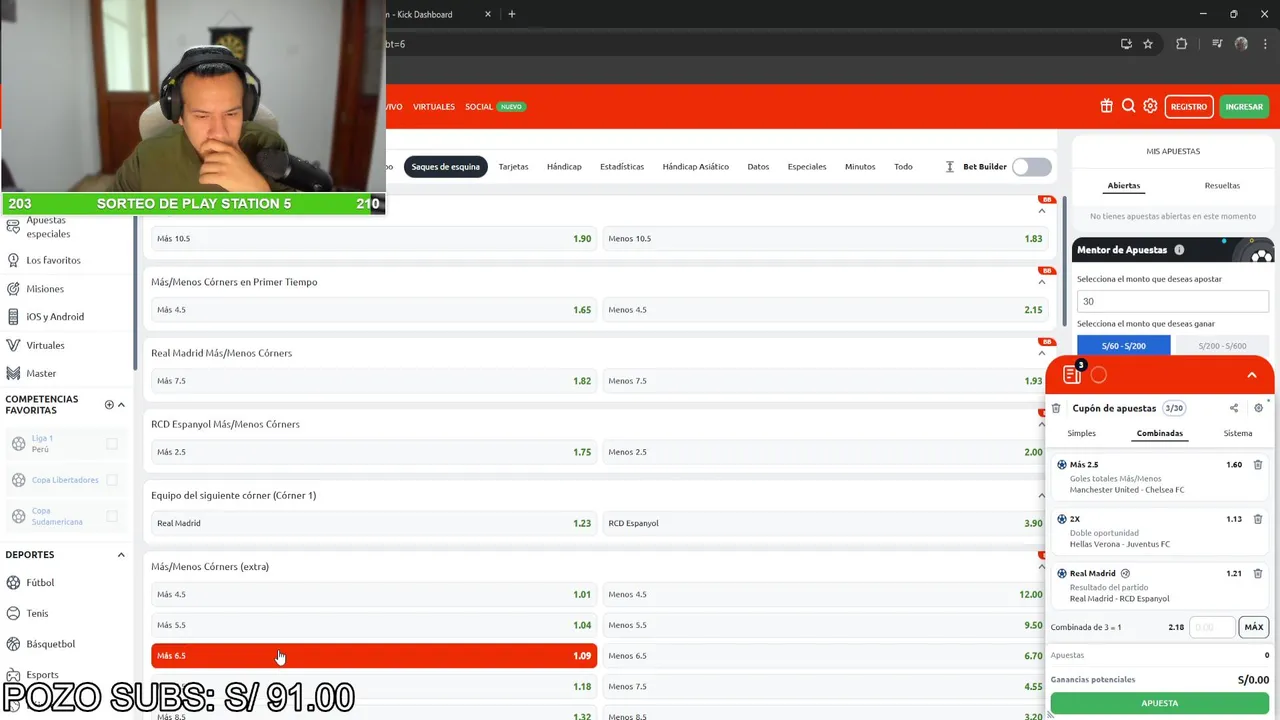Remove the Más 2.5 Manchester United bet
This screenshot has height=720, width=1280.
(x=1258, y=465)
